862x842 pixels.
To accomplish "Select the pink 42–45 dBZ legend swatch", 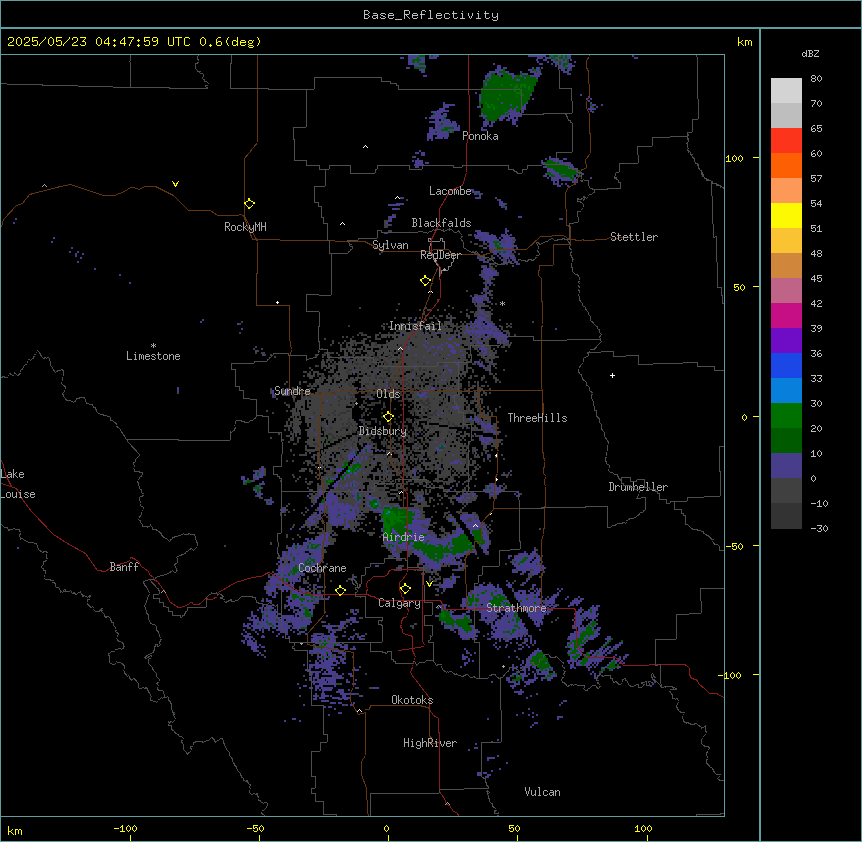I will (786, 291).
